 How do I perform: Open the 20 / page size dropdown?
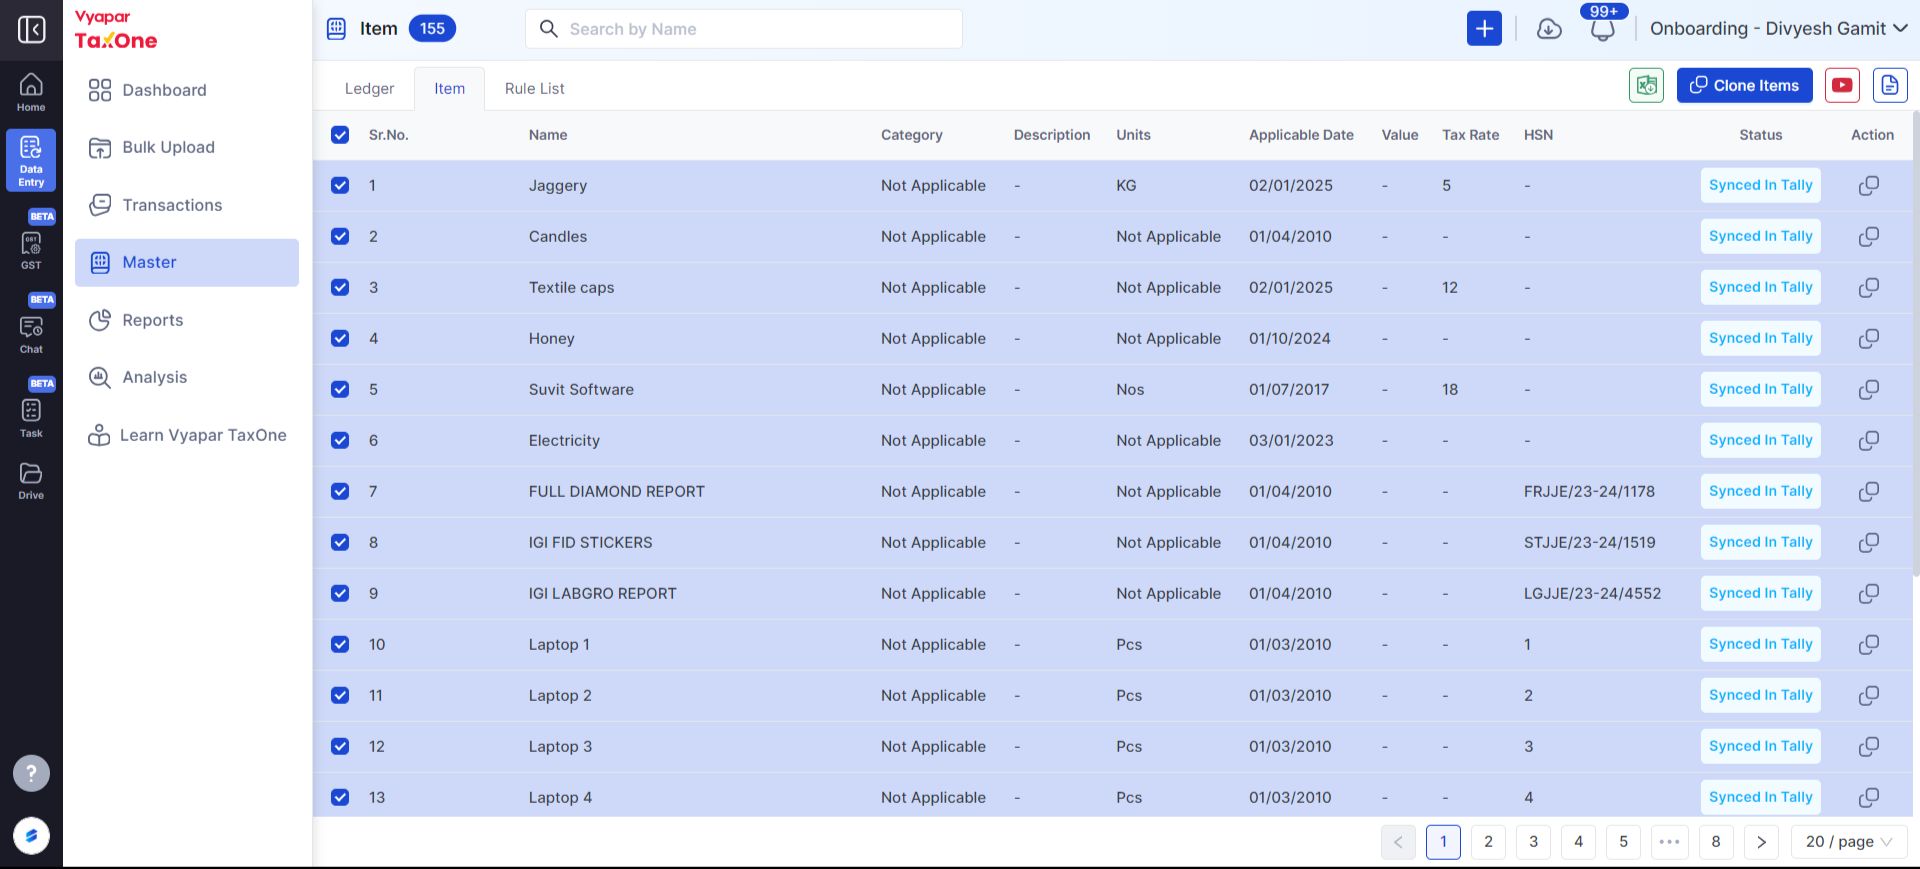(x=1849, y=842)
